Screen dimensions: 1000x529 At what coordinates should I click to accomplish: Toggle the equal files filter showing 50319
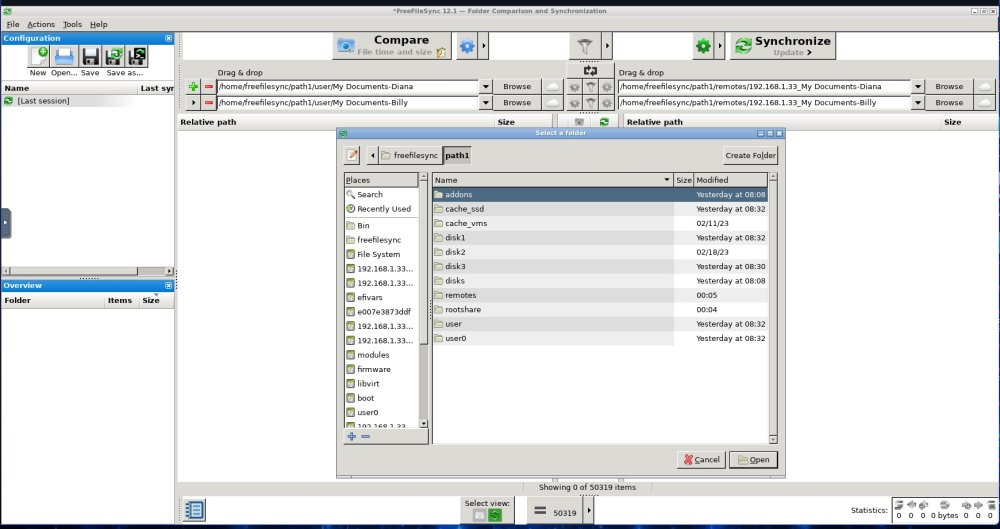point(555,512)
